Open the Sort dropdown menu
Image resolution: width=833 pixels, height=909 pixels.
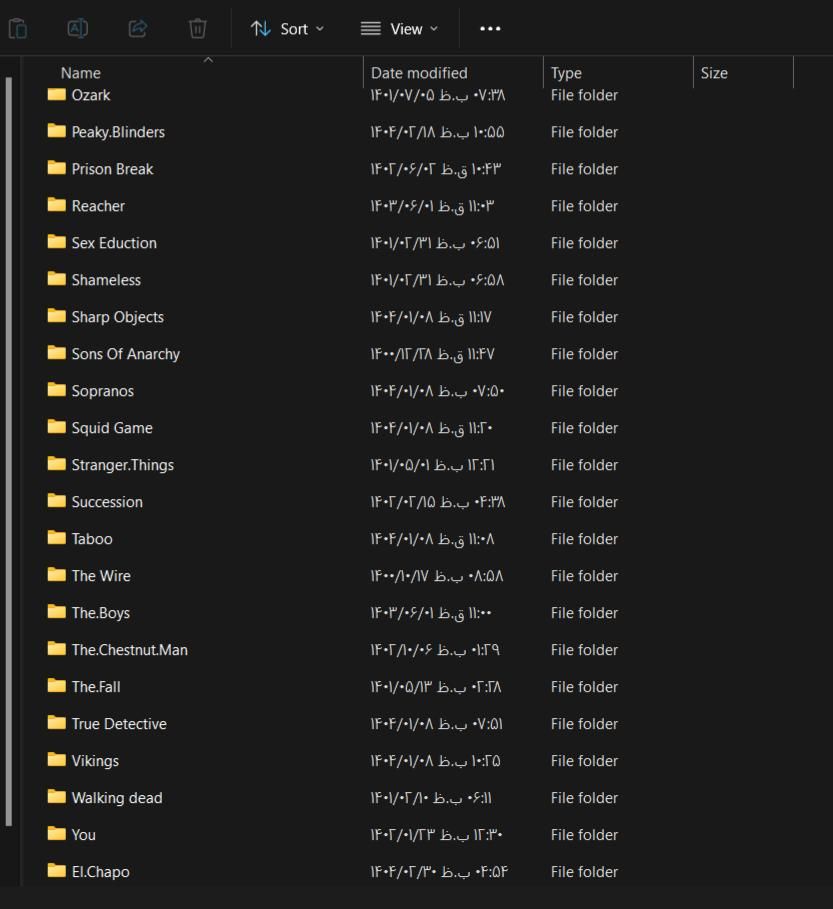(287, 28)
